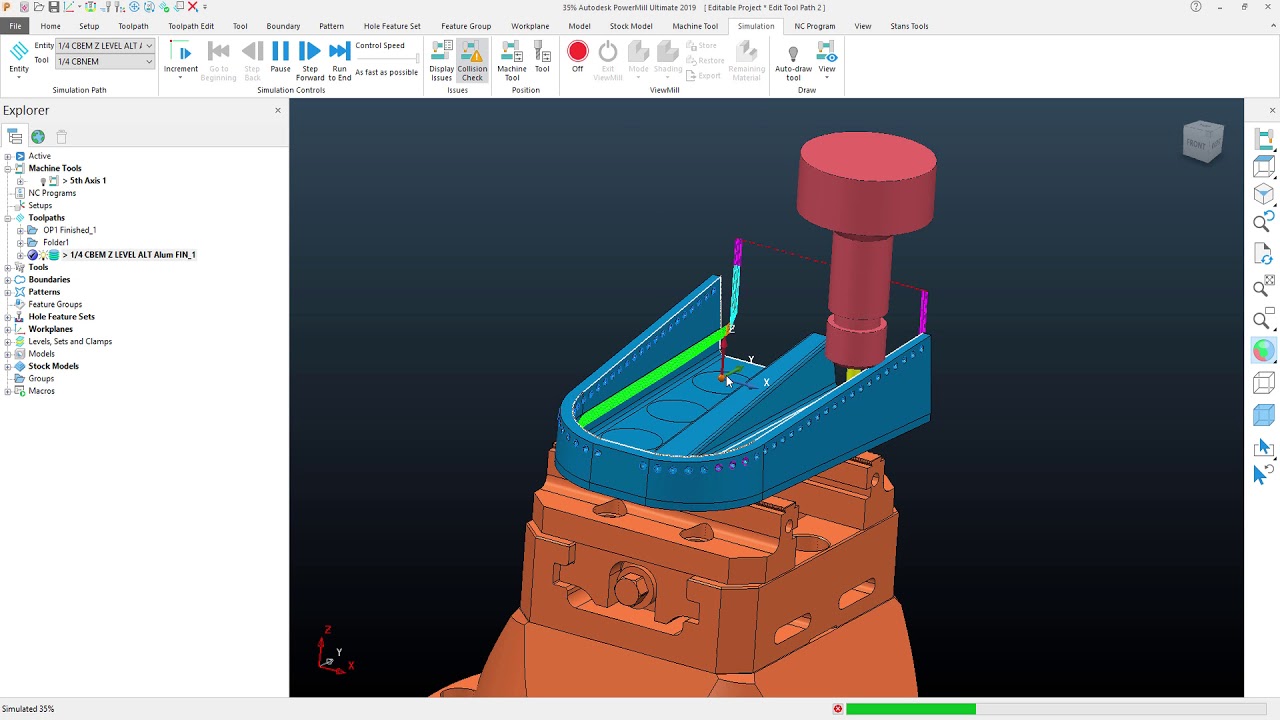
Task: Switch to the Home ribbon tab
Action: pos(50,26)
